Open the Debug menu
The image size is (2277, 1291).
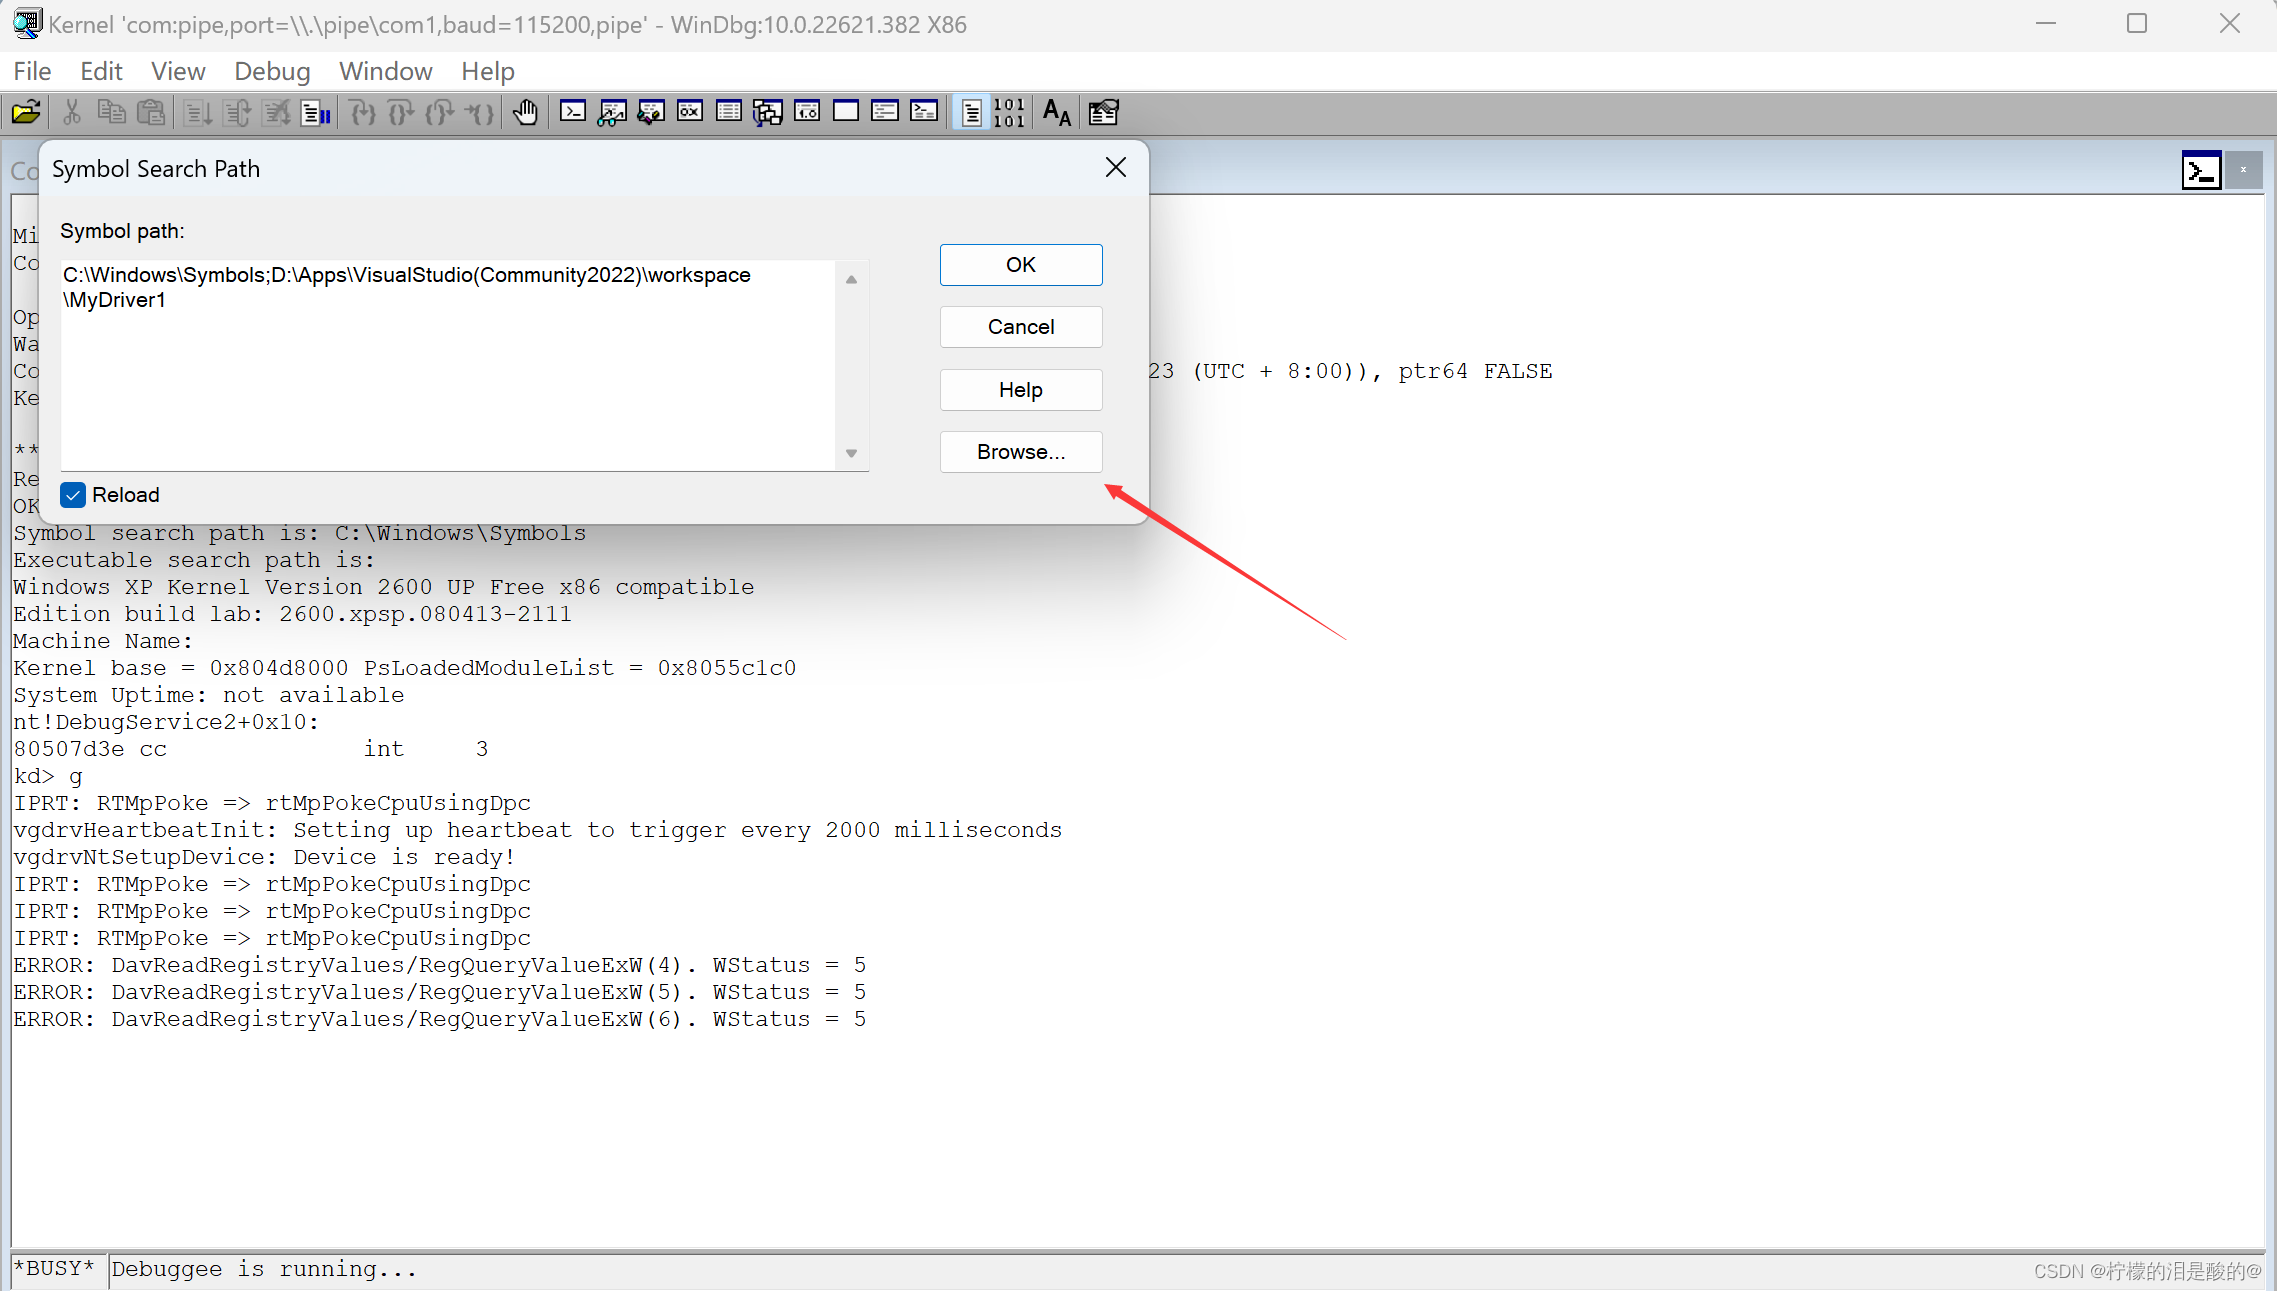pyautogui.click(x=272, y=71)
